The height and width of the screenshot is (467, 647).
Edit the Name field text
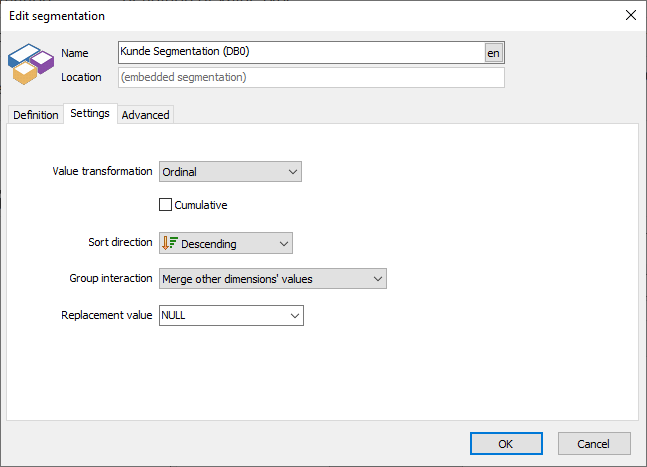(x=301, y=52)
